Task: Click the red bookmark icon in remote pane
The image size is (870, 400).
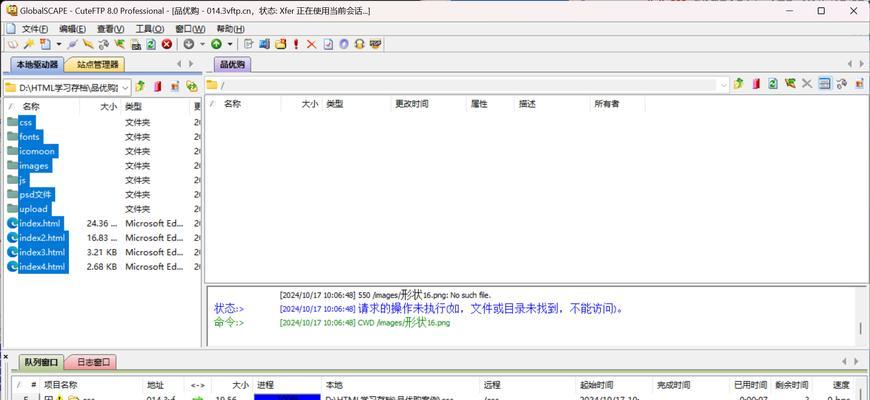Action: [756, 84]
